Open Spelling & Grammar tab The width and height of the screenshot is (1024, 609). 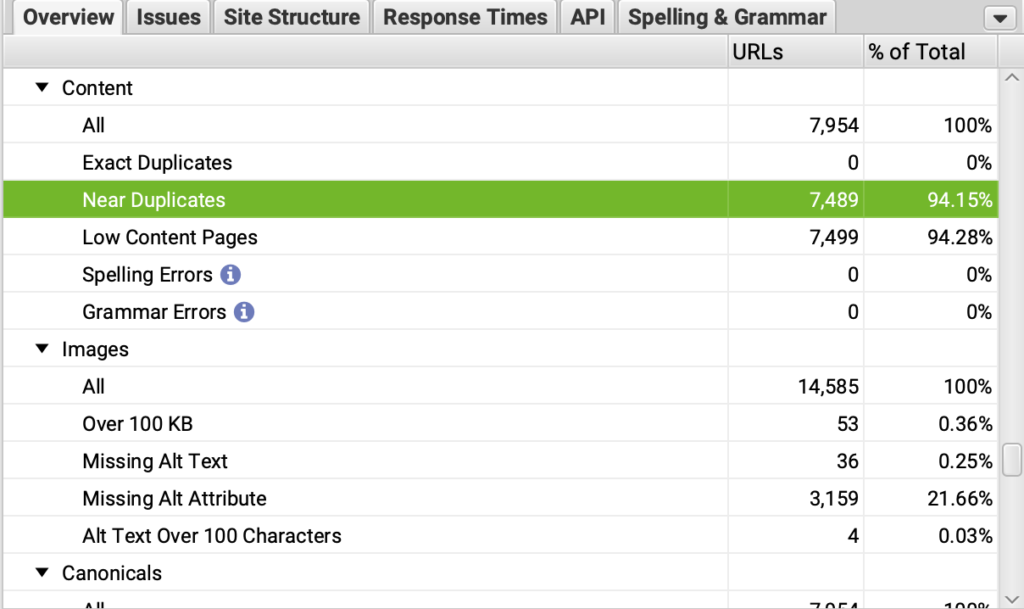(727, 17)
